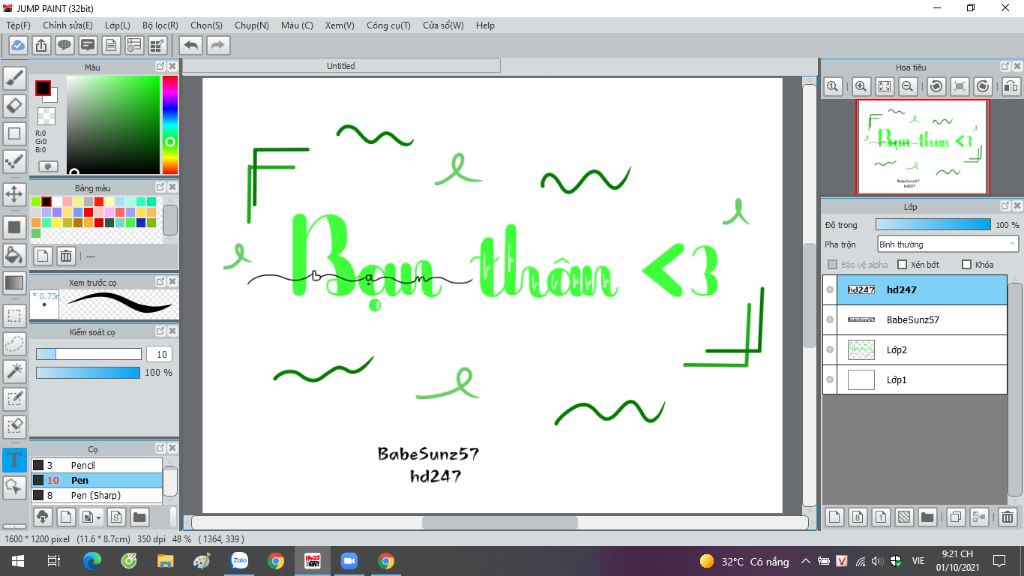Zoom in using Navigator magnifier plus
This screenshot has height=576, width=1024.
861,86
